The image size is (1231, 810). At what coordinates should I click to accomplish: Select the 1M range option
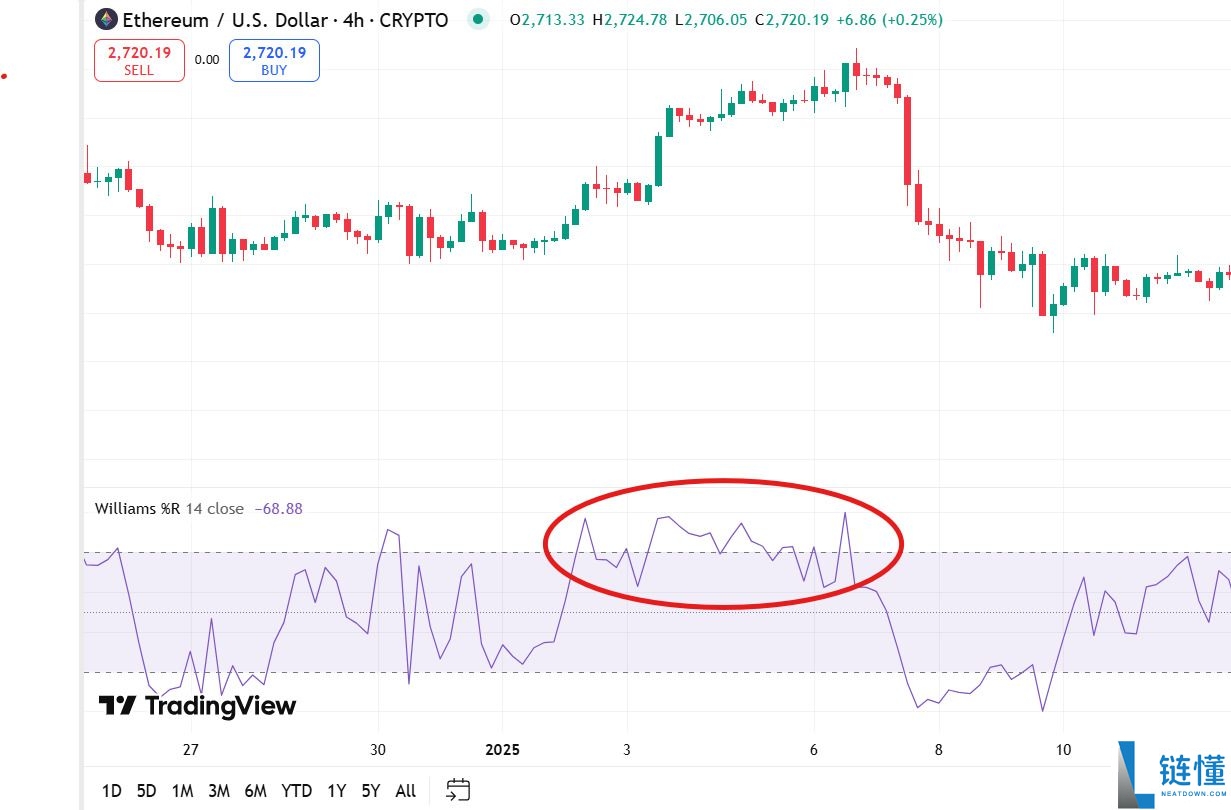click(x=182, y=791)
